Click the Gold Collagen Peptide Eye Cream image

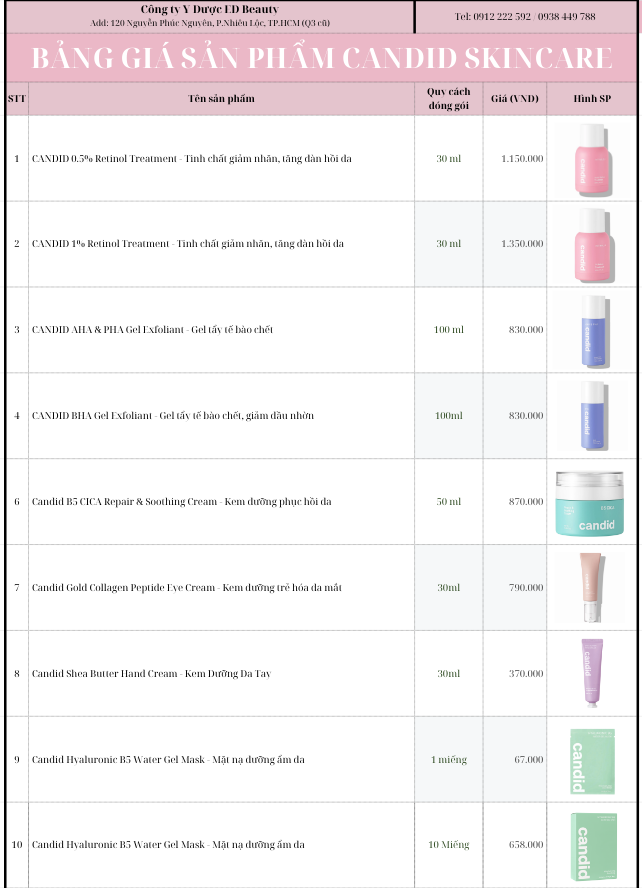tap(593, 587)
